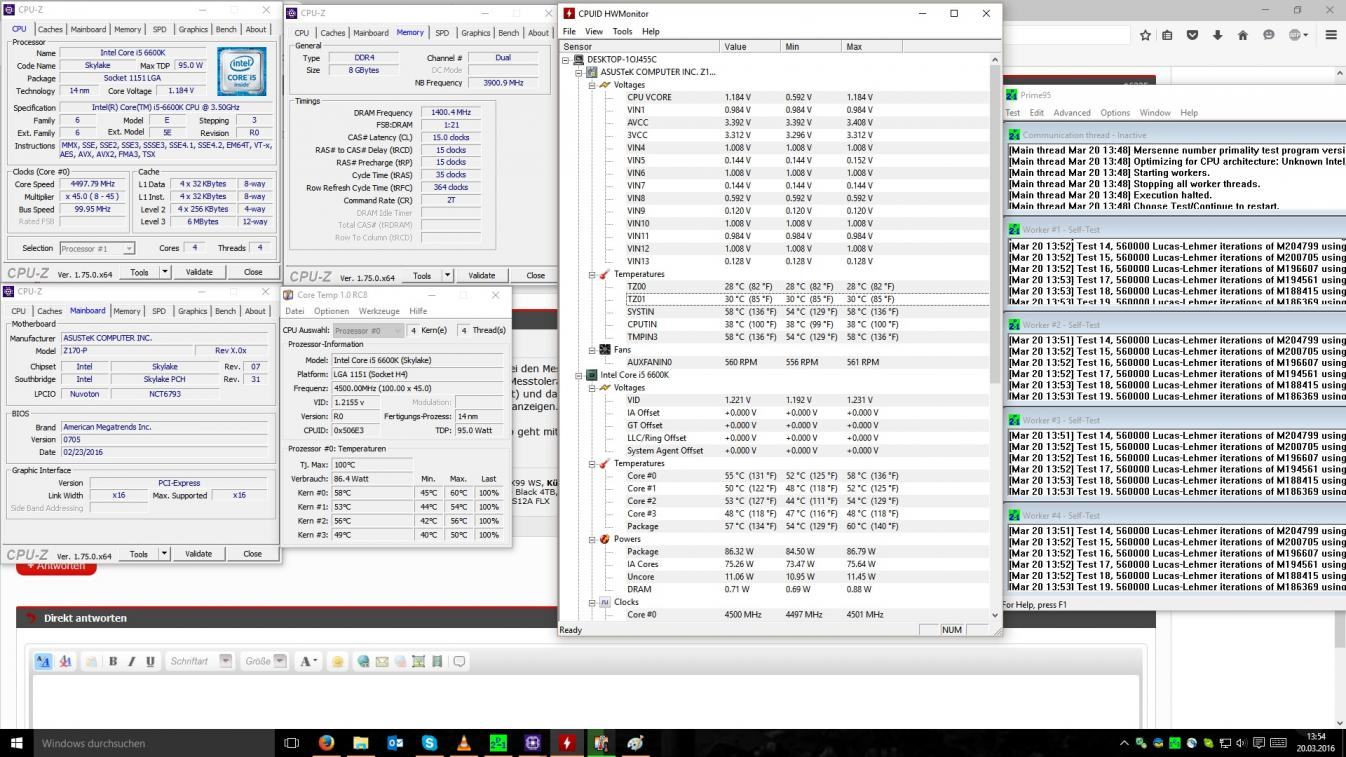
Task: Click the insert video filmstrip icon
Action: [437, 661]
